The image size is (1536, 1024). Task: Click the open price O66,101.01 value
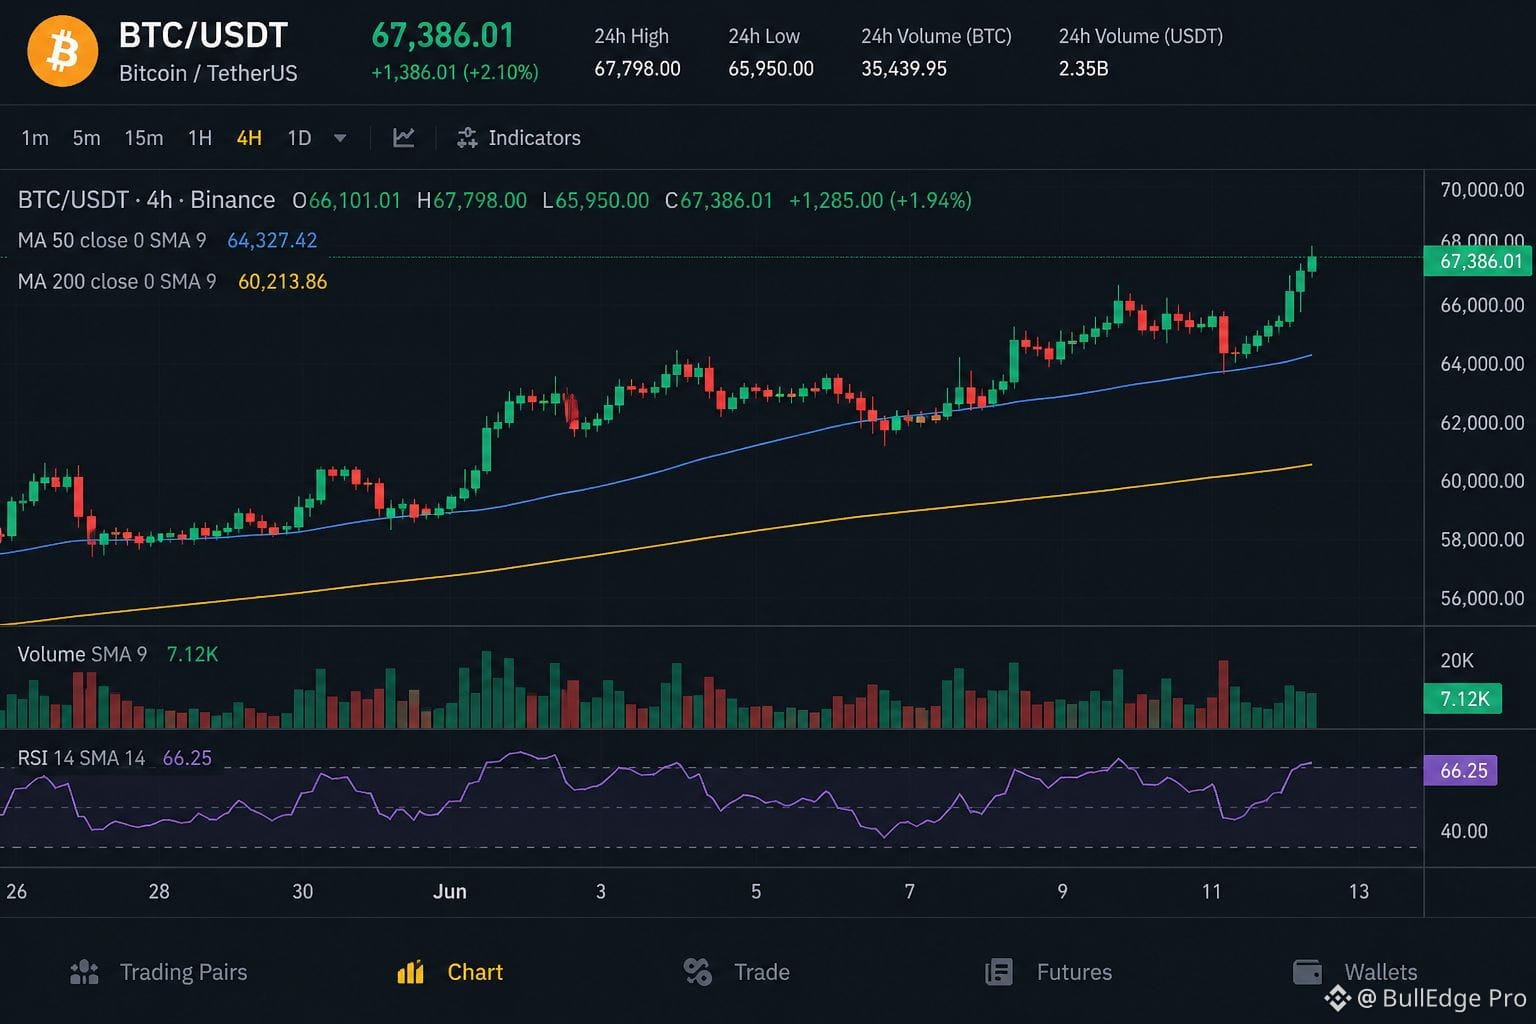(x=346, y=200)
